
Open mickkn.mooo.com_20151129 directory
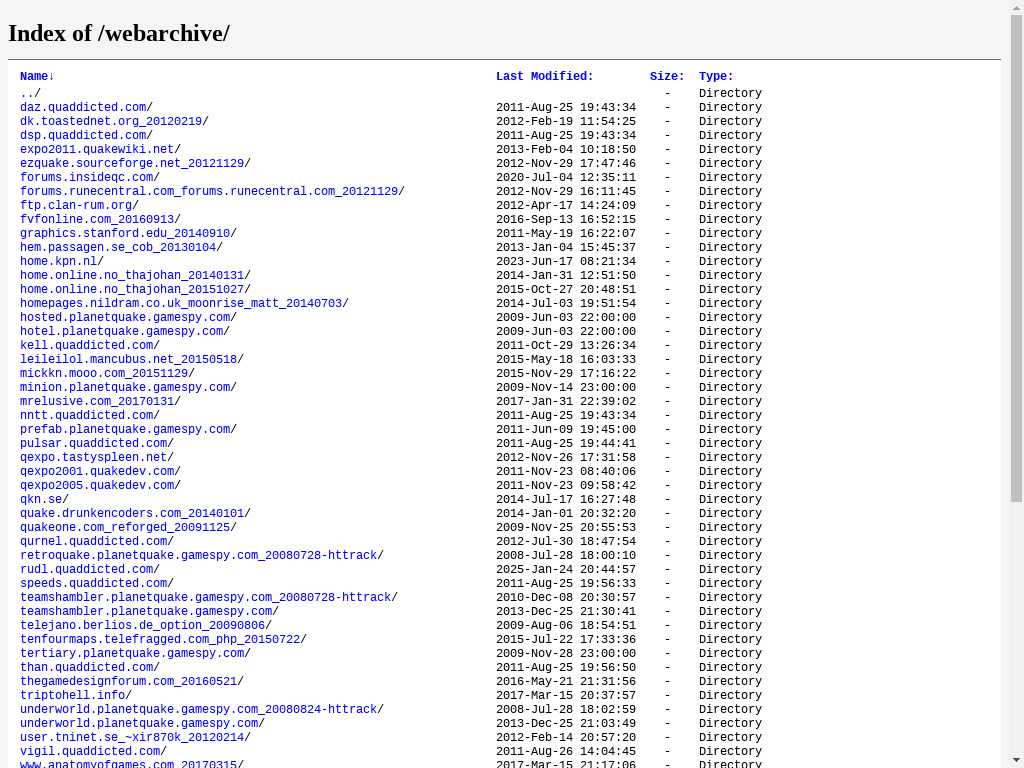point(104,374)
